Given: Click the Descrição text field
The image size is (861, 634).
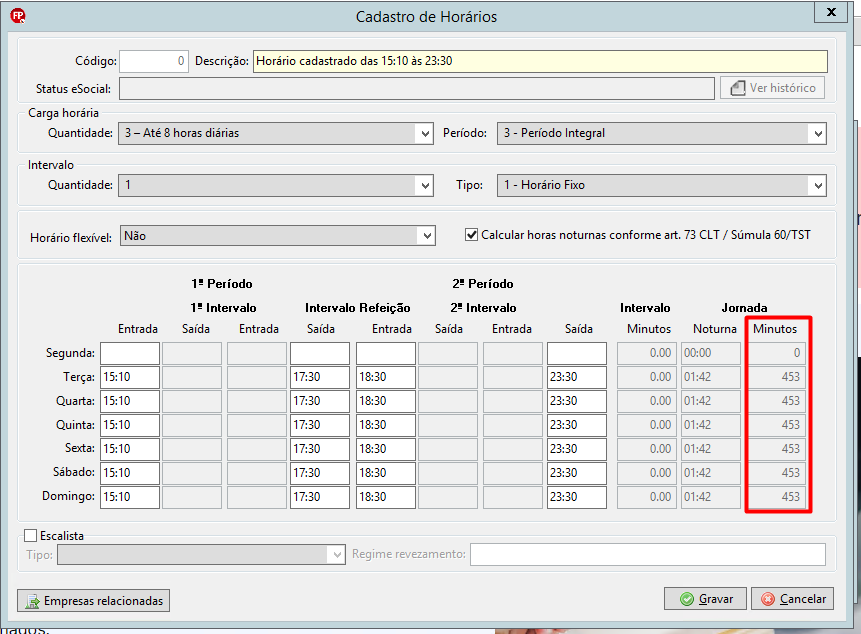Looking at the screenshot, I should [x=540, y=61].
